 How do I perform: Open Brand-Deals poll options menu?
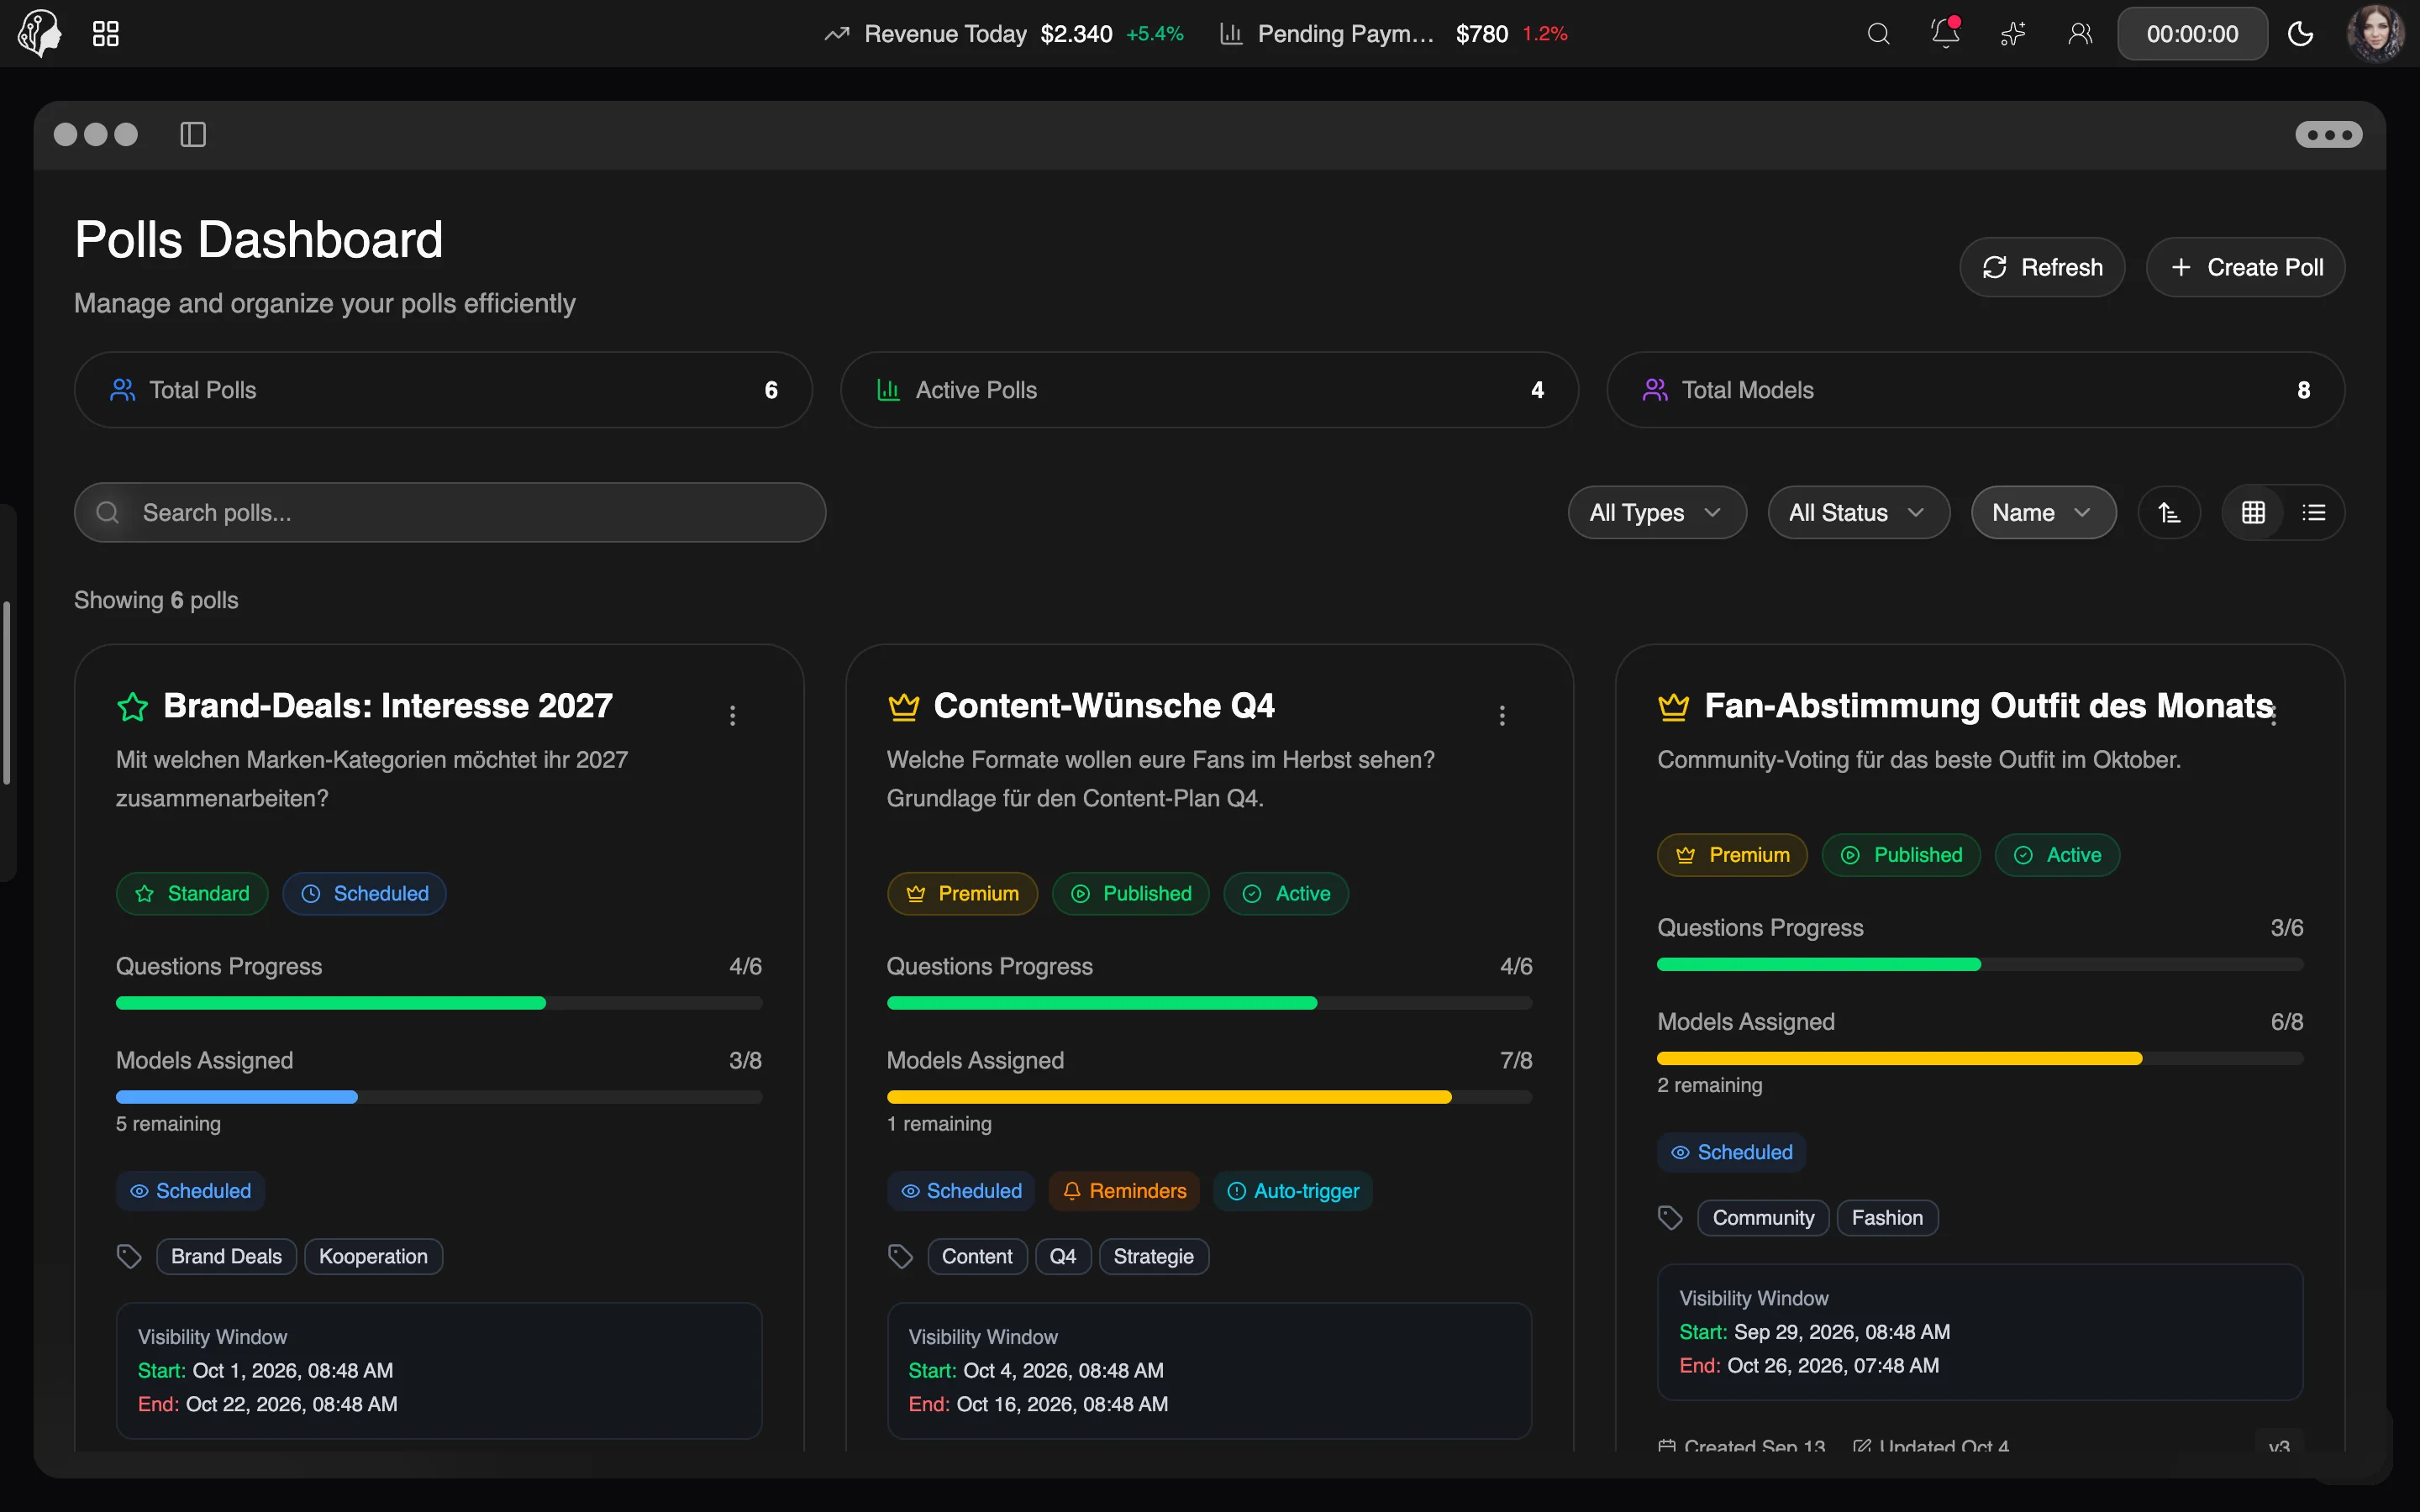pyautogui.click(x=733, y=715)
